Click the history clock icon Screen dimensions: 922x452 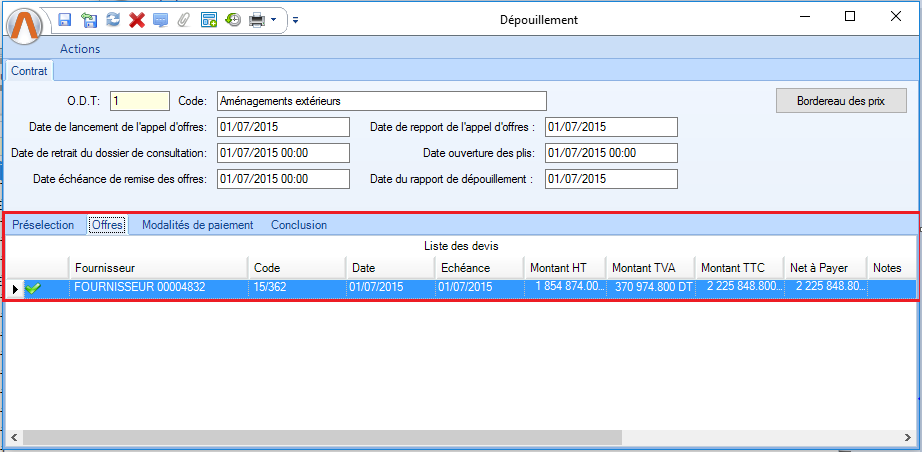(x=233, y=19)
